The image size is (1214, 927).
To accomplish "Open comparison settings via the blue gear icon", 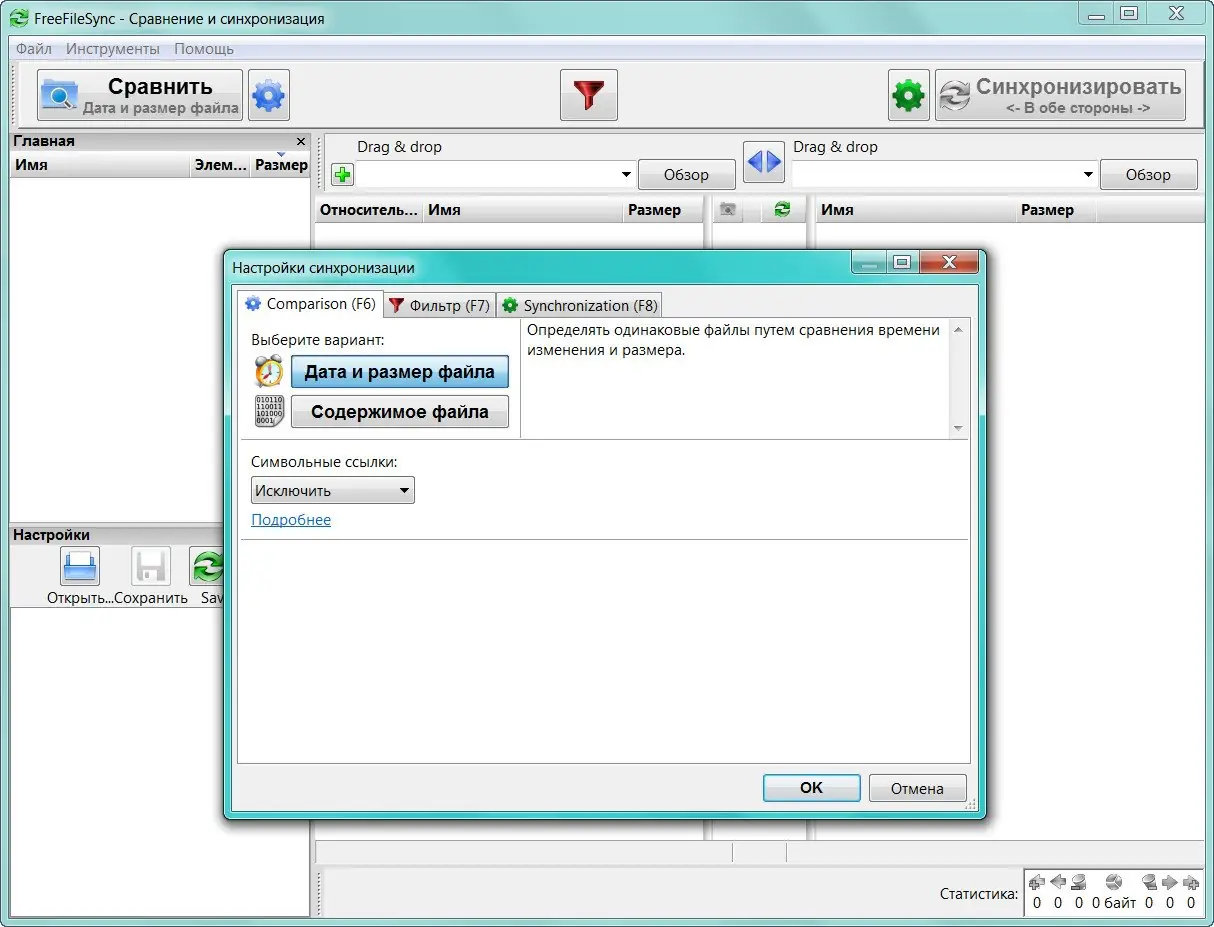I will 269,96.
